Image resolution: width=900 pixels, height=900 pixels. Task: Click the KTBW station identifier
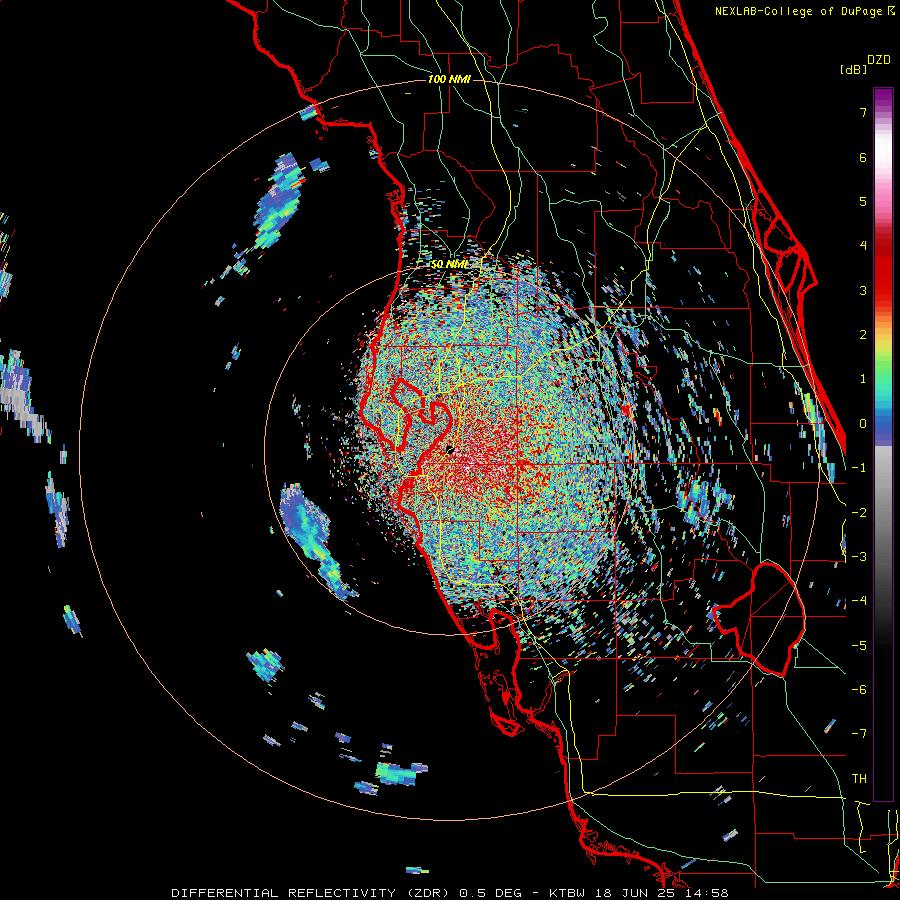tap(567, 893)
